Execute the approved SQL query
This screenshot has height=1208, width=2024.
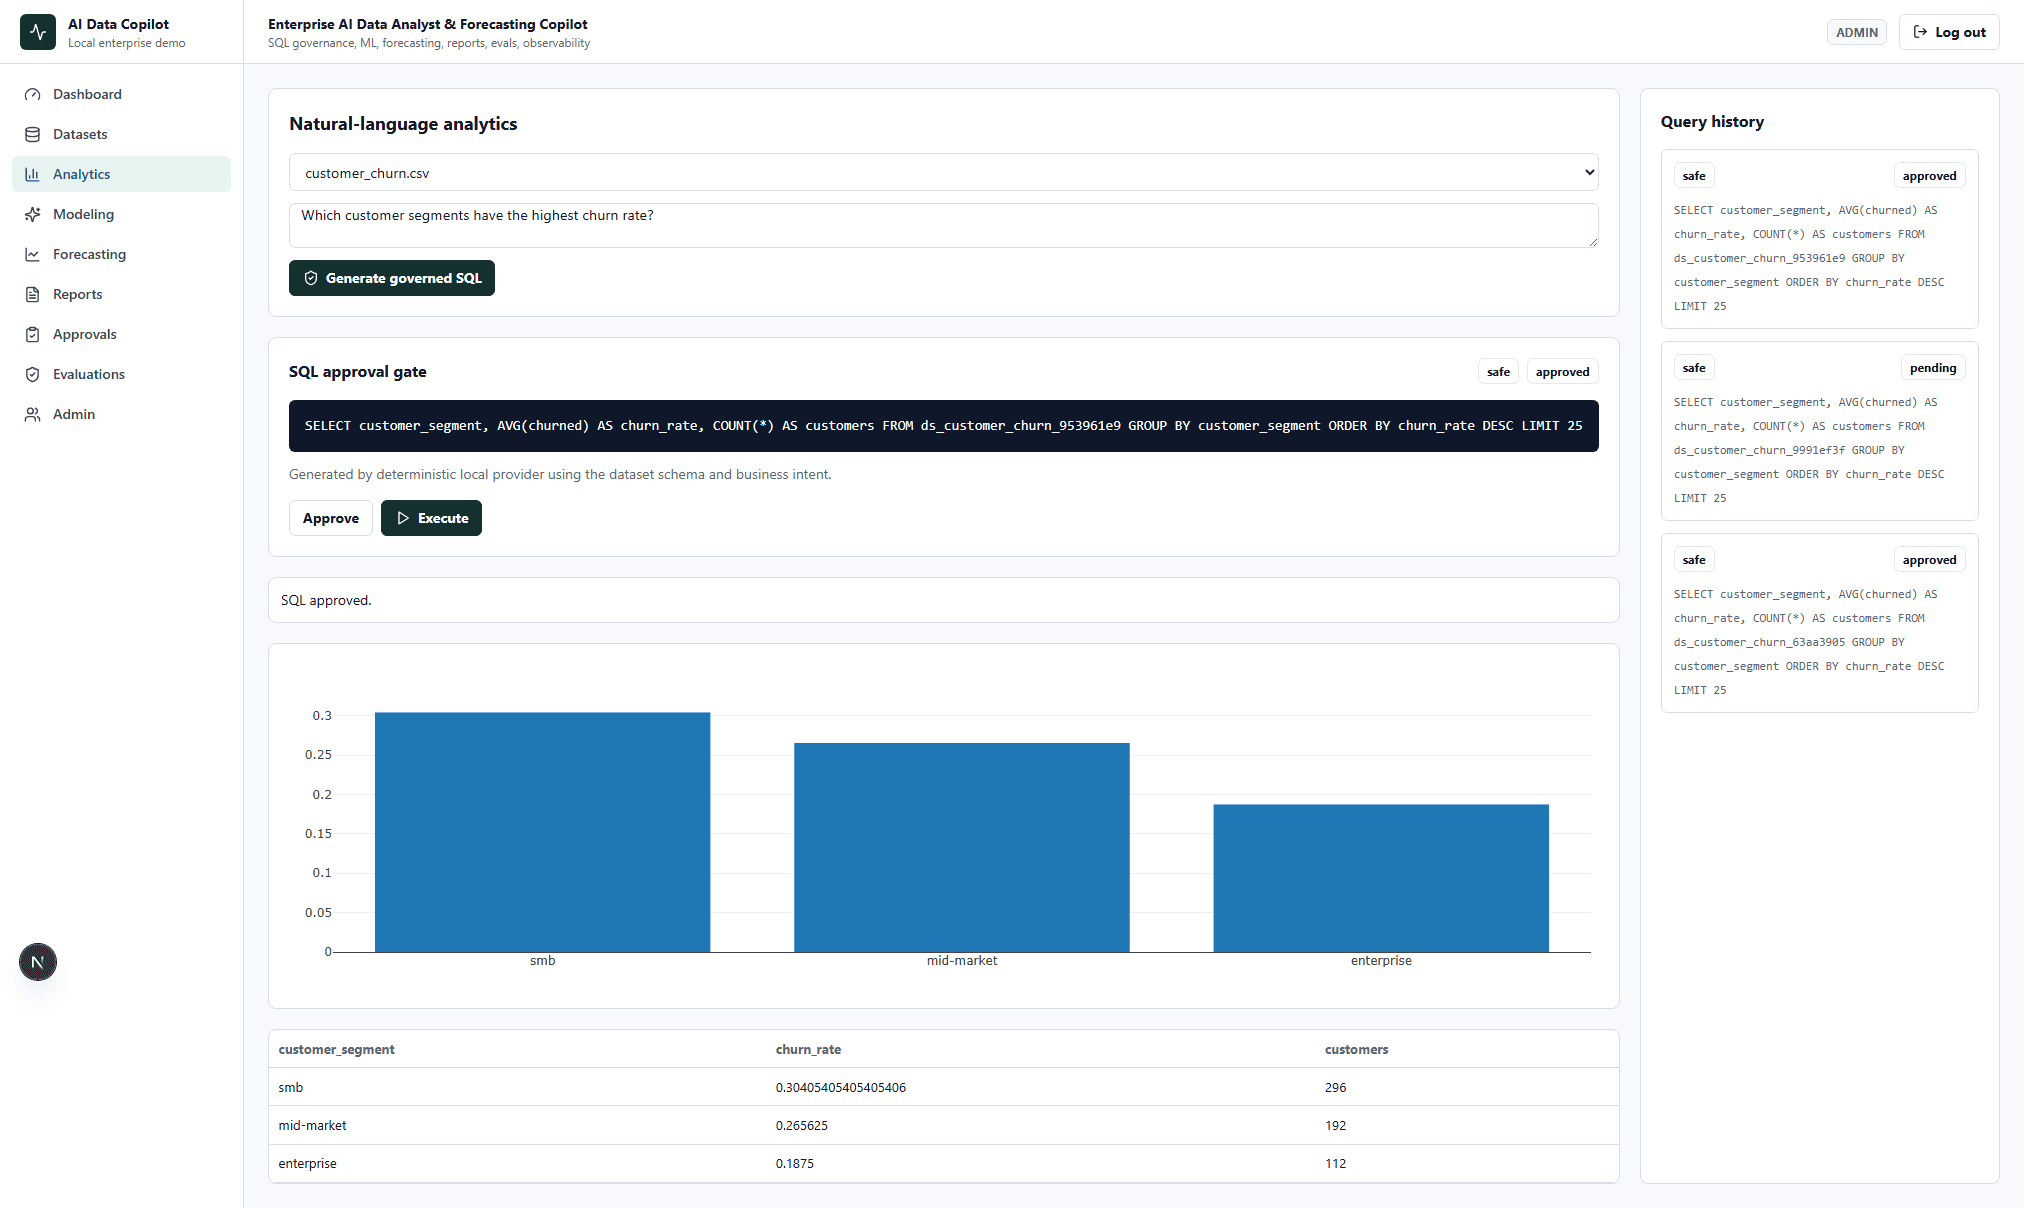[431, 518]
